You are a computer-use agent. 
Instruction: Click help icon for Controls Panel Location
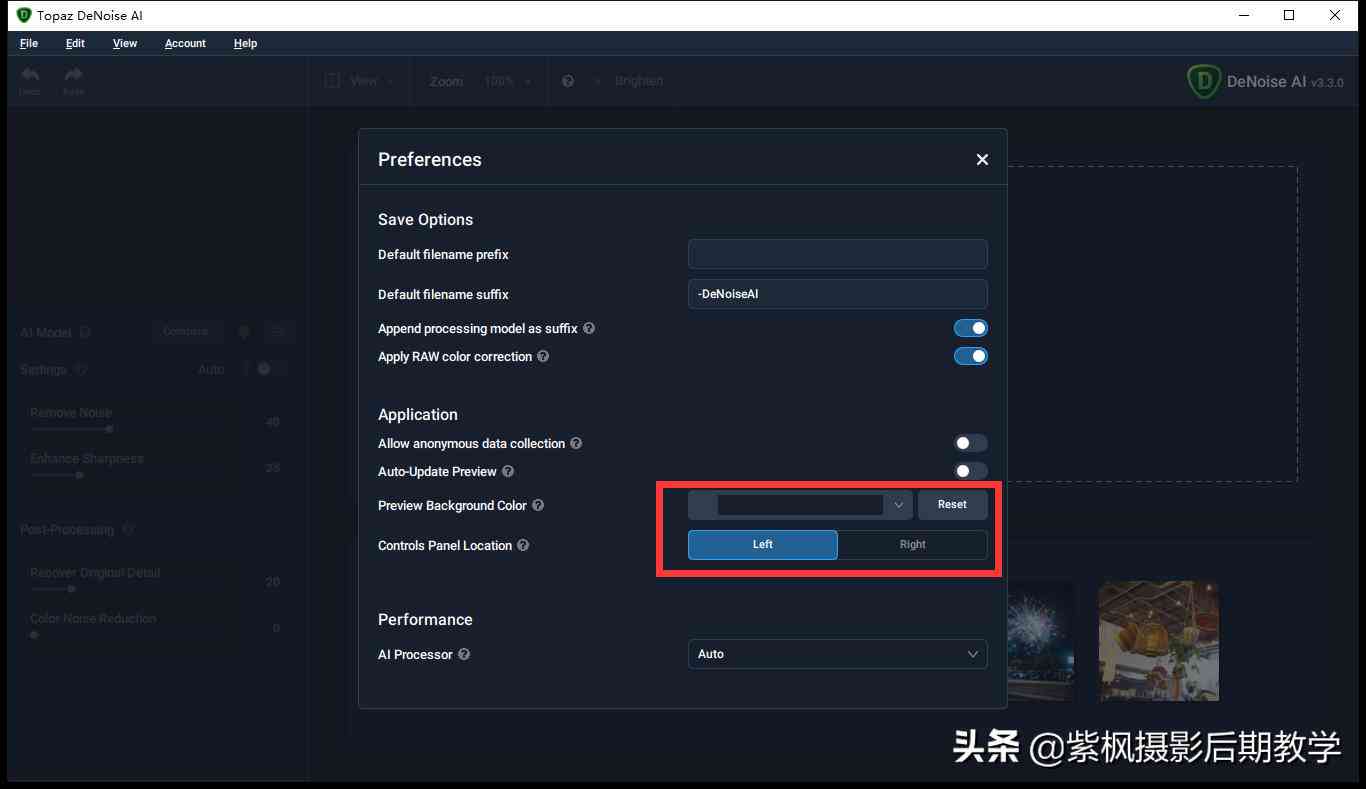(523, 545)
